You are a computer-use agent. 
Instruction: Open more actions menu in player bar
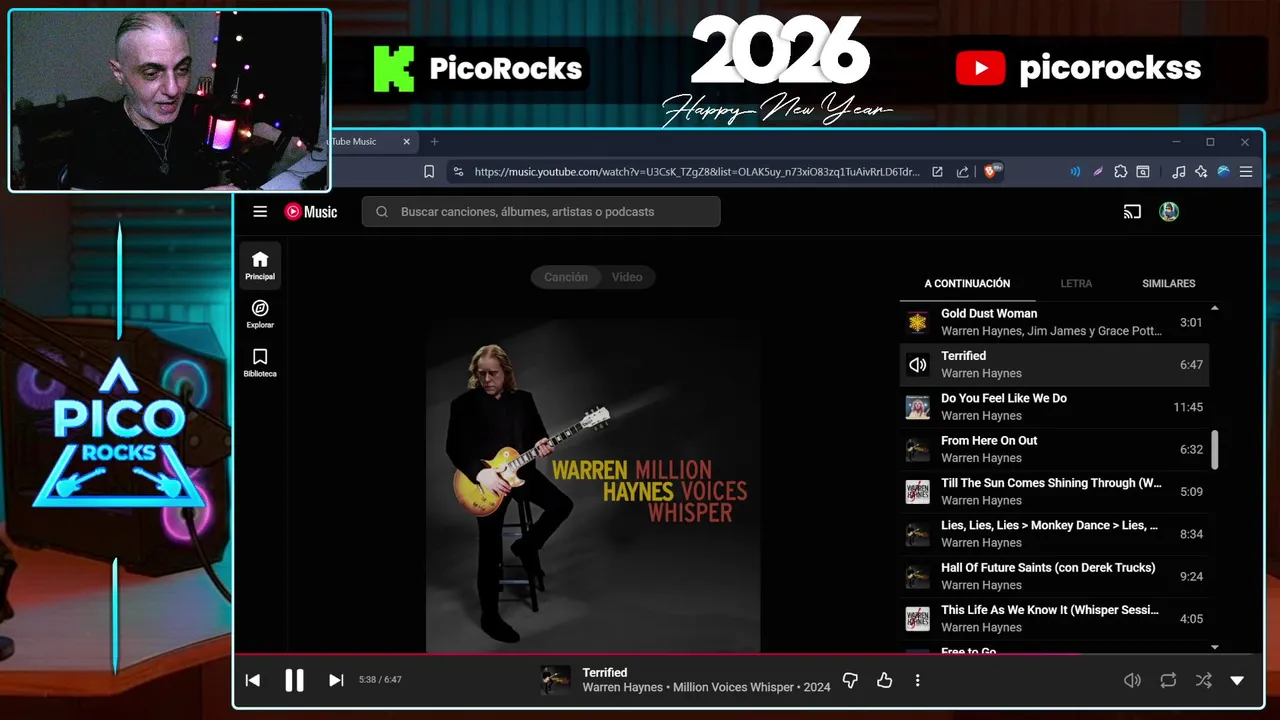pyautogui.click(x=917, y=680)
